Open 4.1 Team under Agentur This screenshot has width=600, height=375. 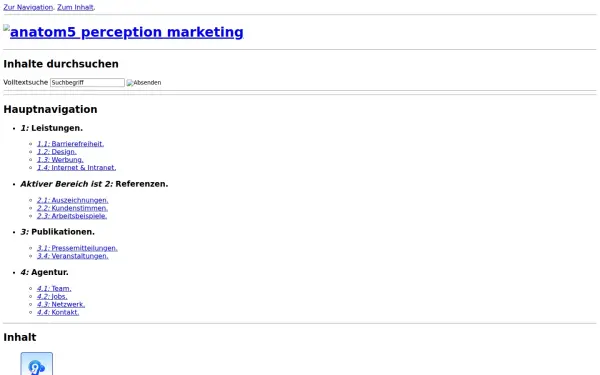(54, 289)
